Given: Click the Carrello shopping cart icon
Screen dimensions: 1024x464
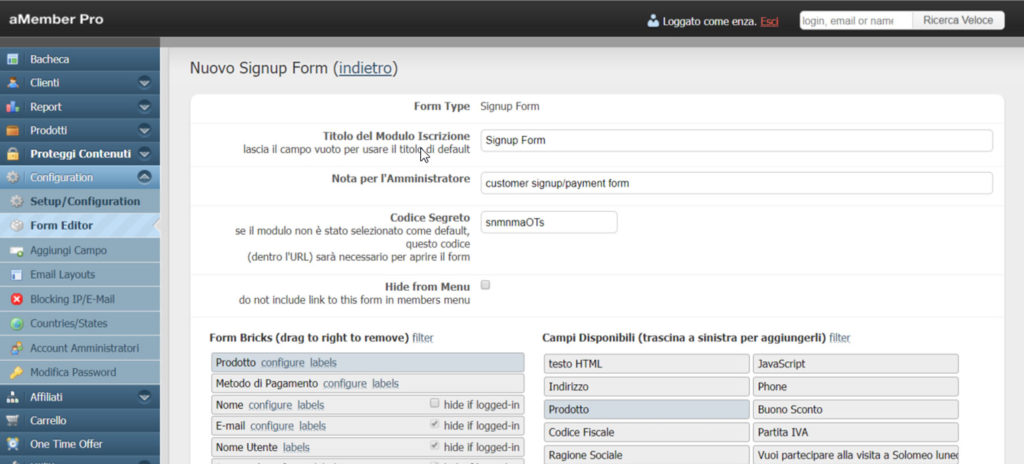Looking at the screenshot, I should (13, 420).
